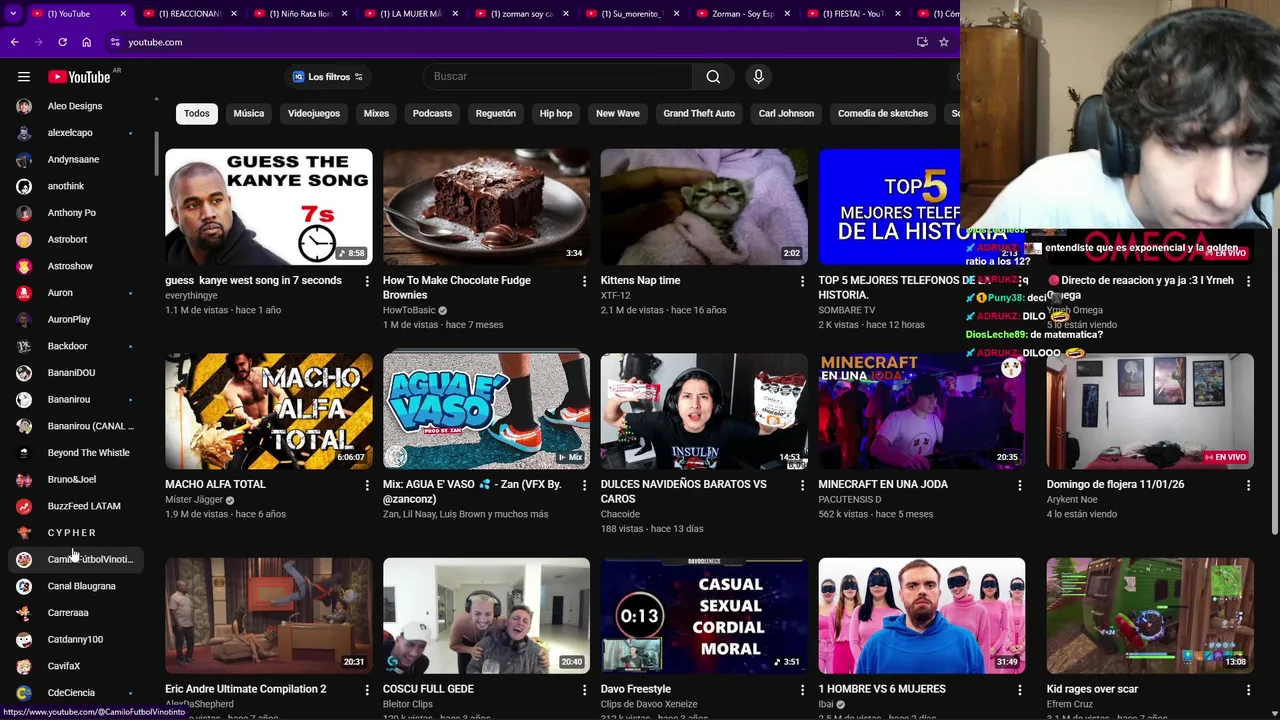
Task: Select the Comedia de sketches chip
Action: (x=883, y=113)
